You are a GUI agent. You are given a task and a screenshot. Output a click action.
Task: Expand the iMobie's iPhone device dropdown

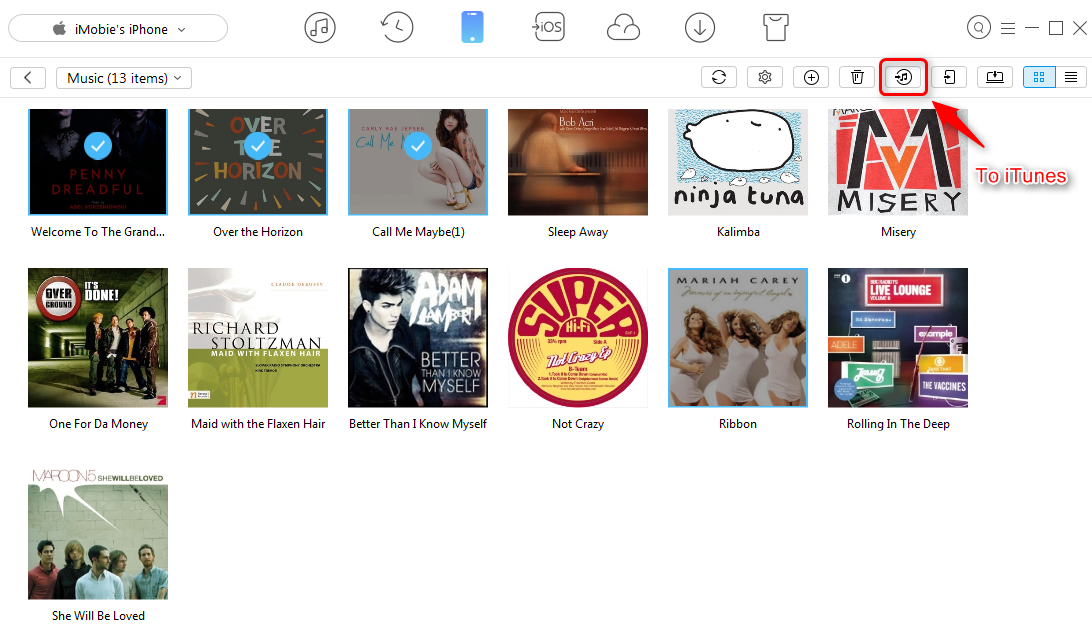pyautogui.click(x=118, y=29)
